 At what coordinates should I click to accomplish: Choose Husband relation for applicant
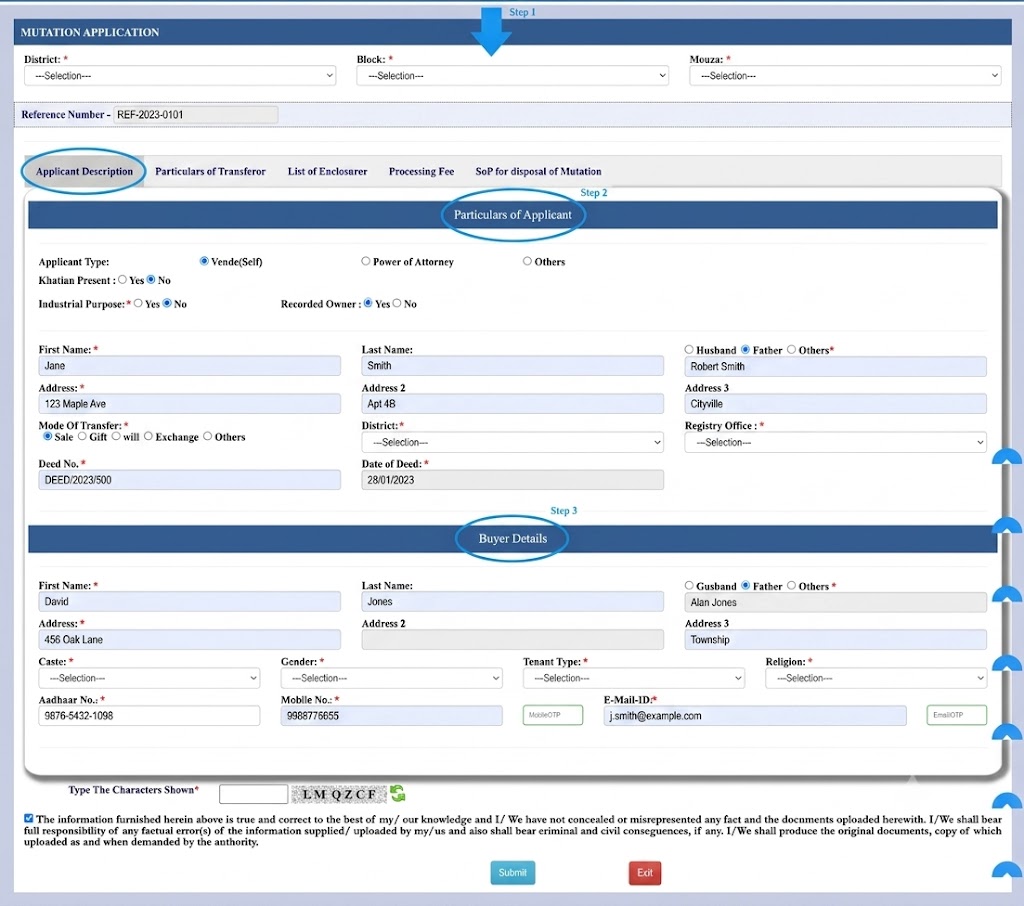689,349
